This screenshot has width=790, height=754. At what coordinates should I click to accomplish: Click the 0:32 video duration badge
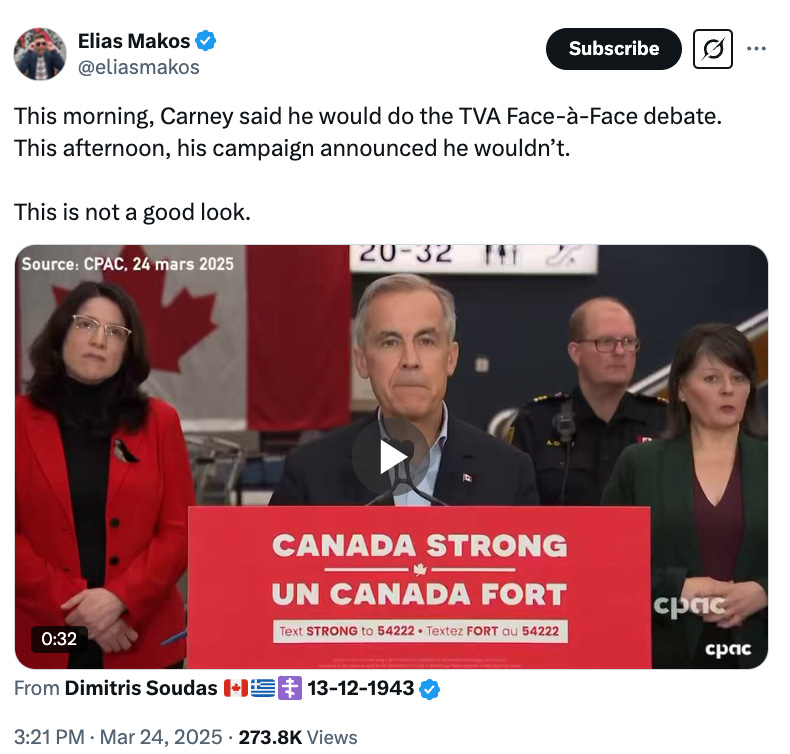click(x=59, y=639)
